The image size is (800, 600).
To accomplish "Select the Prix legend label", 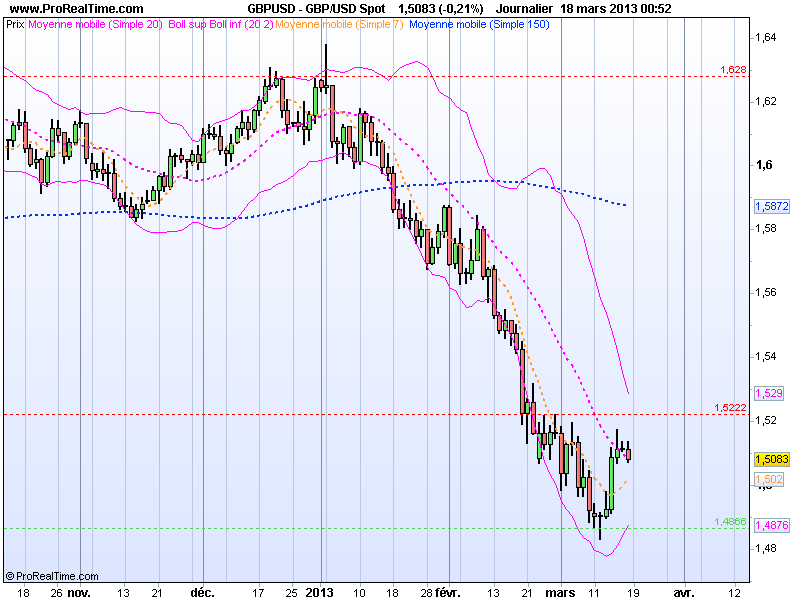I will point(15,24).
